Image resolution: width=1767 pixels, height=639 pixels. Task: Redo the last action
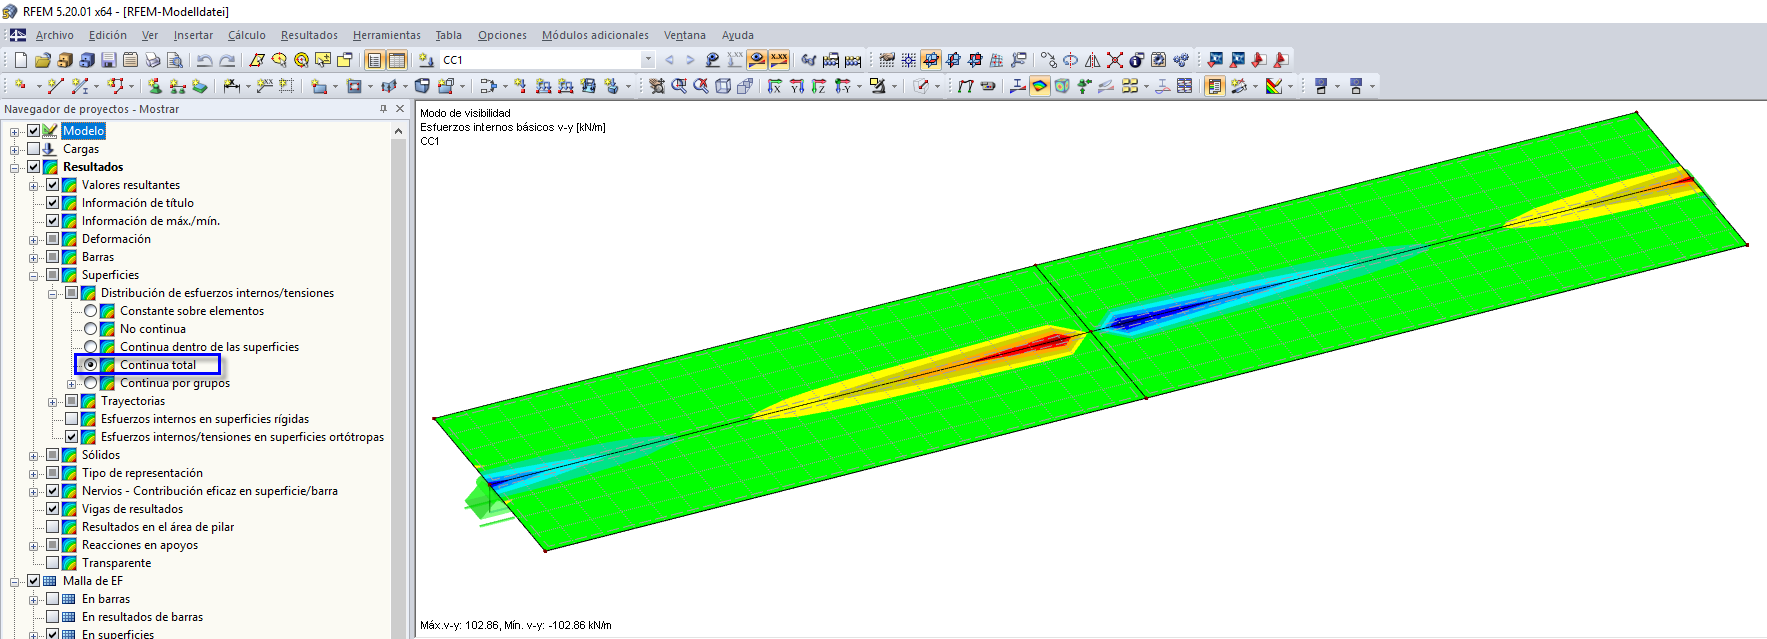[x=227, y=60]
